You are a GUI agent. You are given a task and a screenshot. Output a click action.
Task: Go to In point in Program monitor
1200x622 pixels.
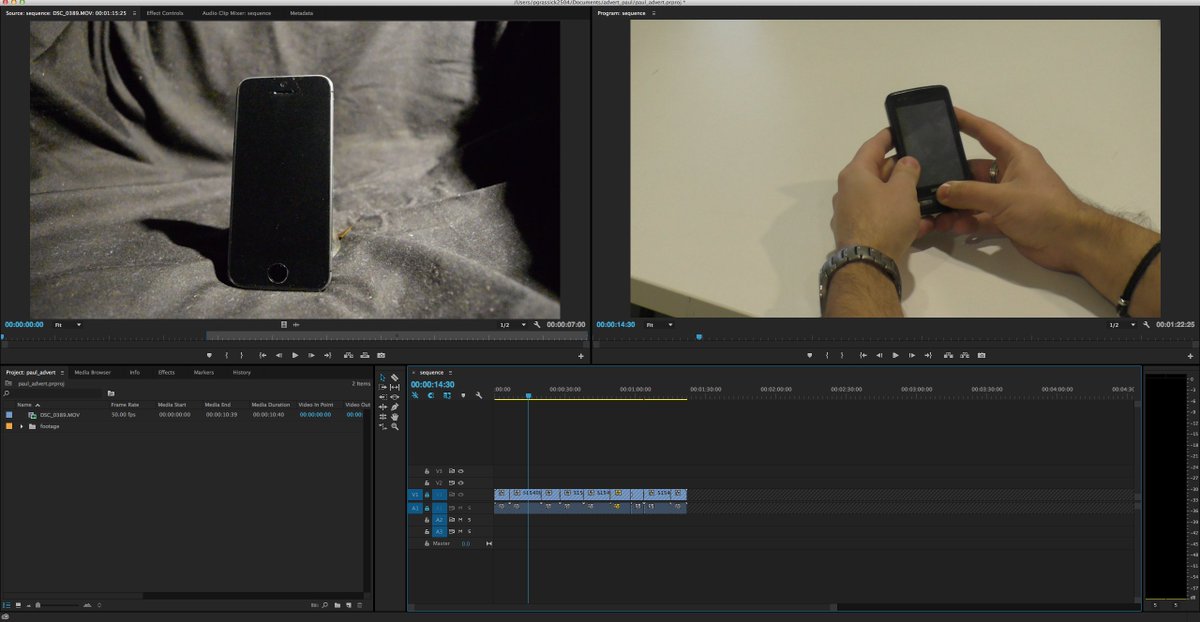tap(863, 355)
